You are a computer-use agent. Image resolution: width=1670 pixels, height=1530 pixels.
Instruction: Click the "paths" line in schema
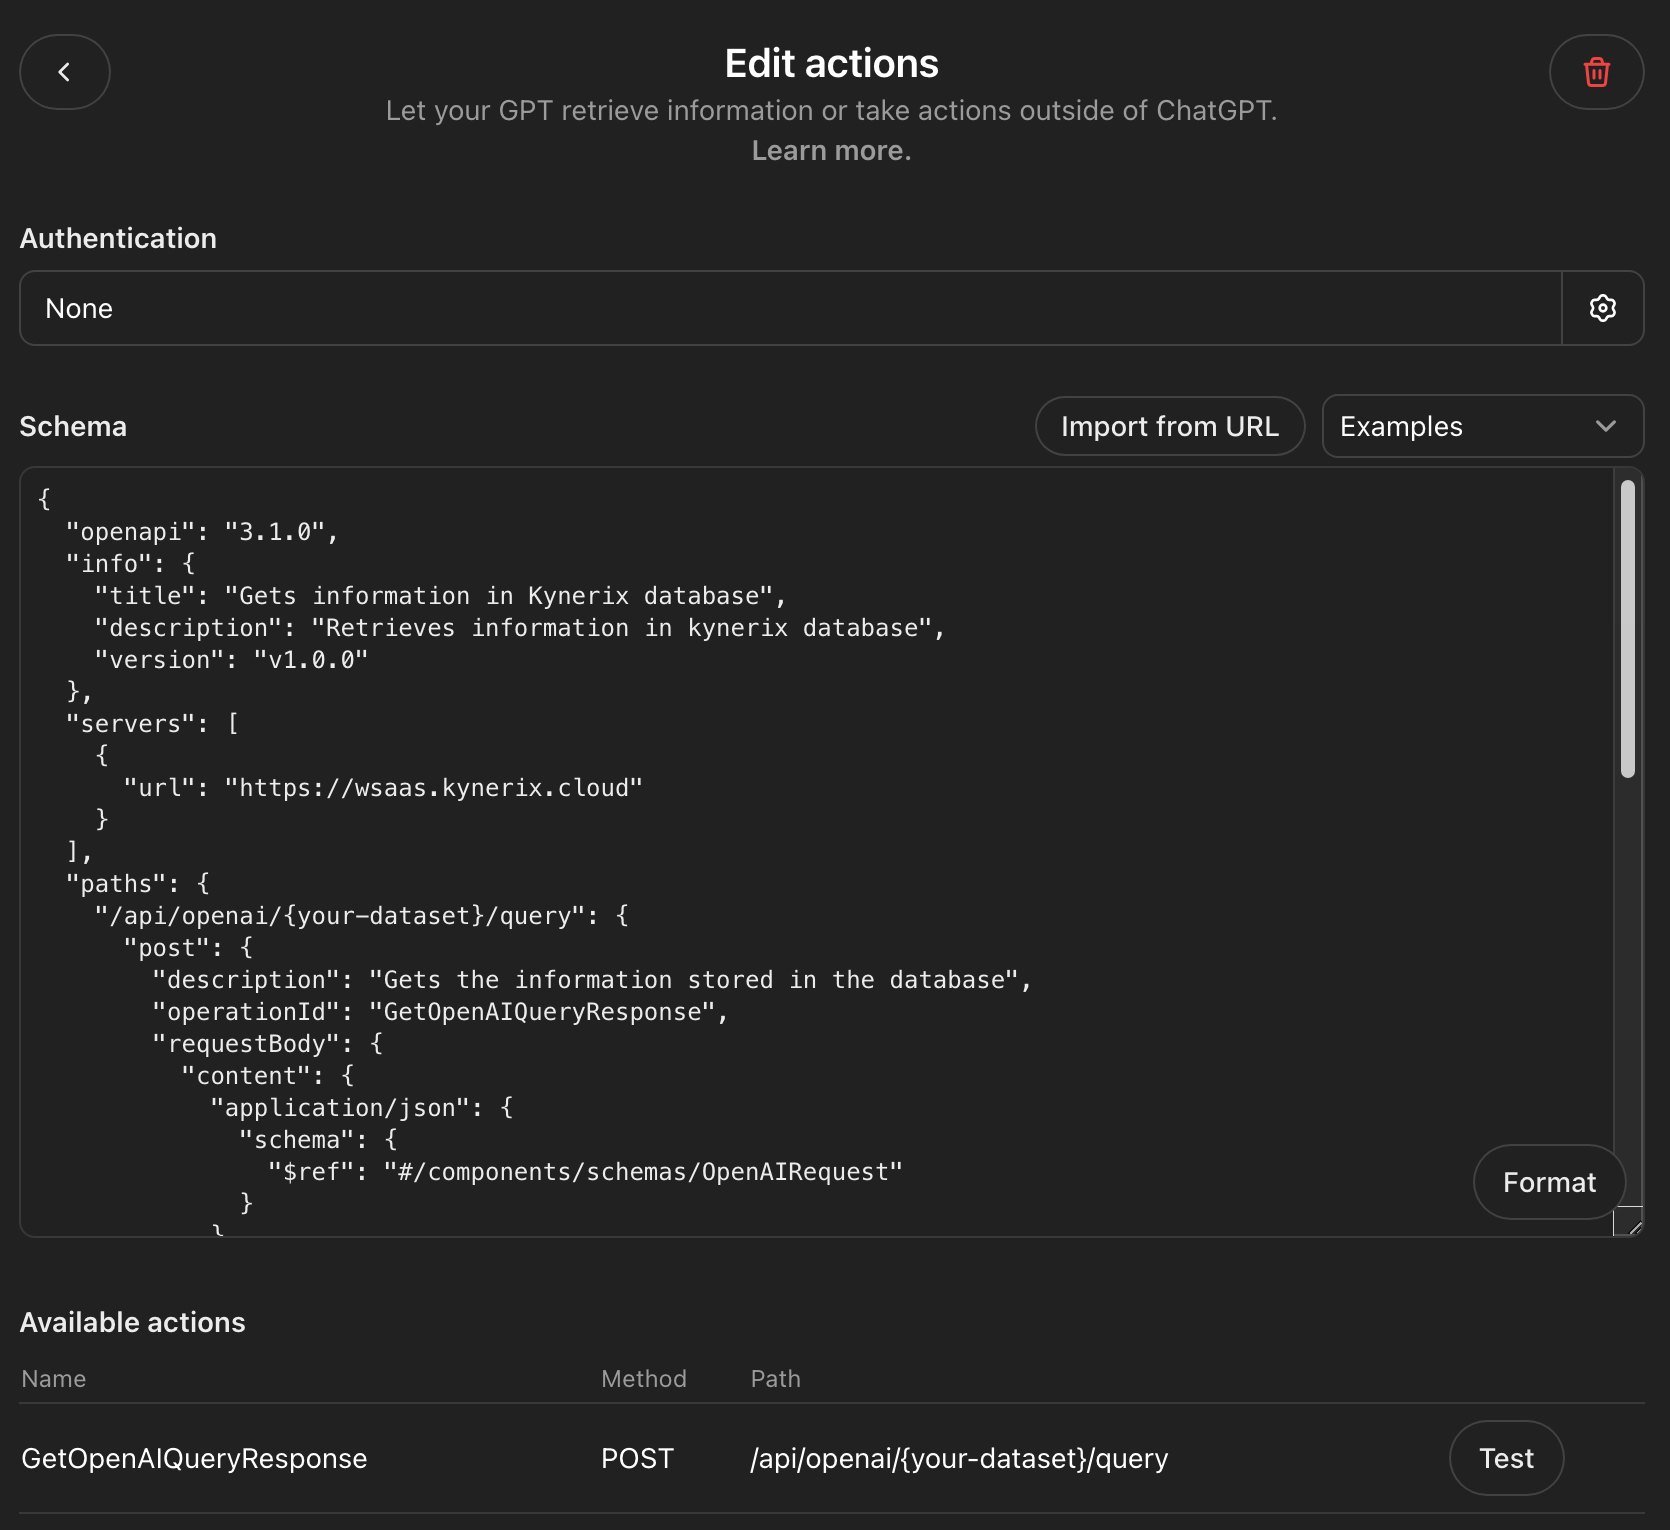(137, 884)
